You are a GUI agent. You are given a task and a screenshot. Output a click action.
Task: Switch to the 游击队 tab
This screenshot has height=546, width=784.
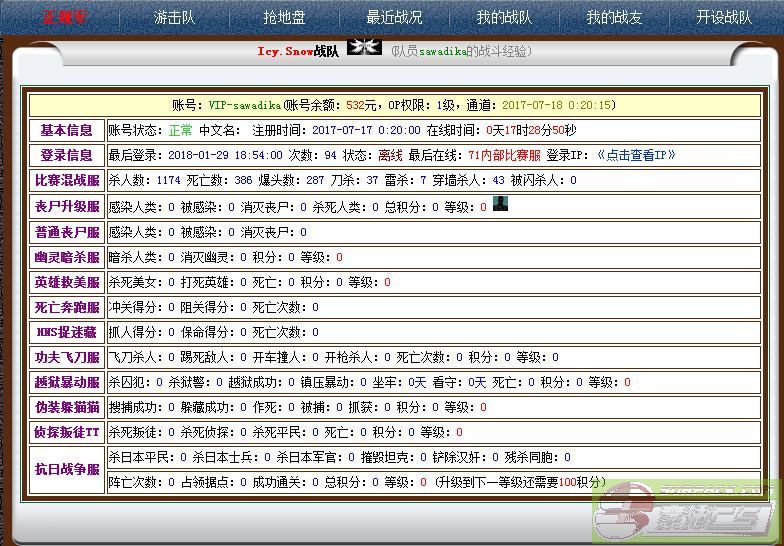(x=174, y=17)
